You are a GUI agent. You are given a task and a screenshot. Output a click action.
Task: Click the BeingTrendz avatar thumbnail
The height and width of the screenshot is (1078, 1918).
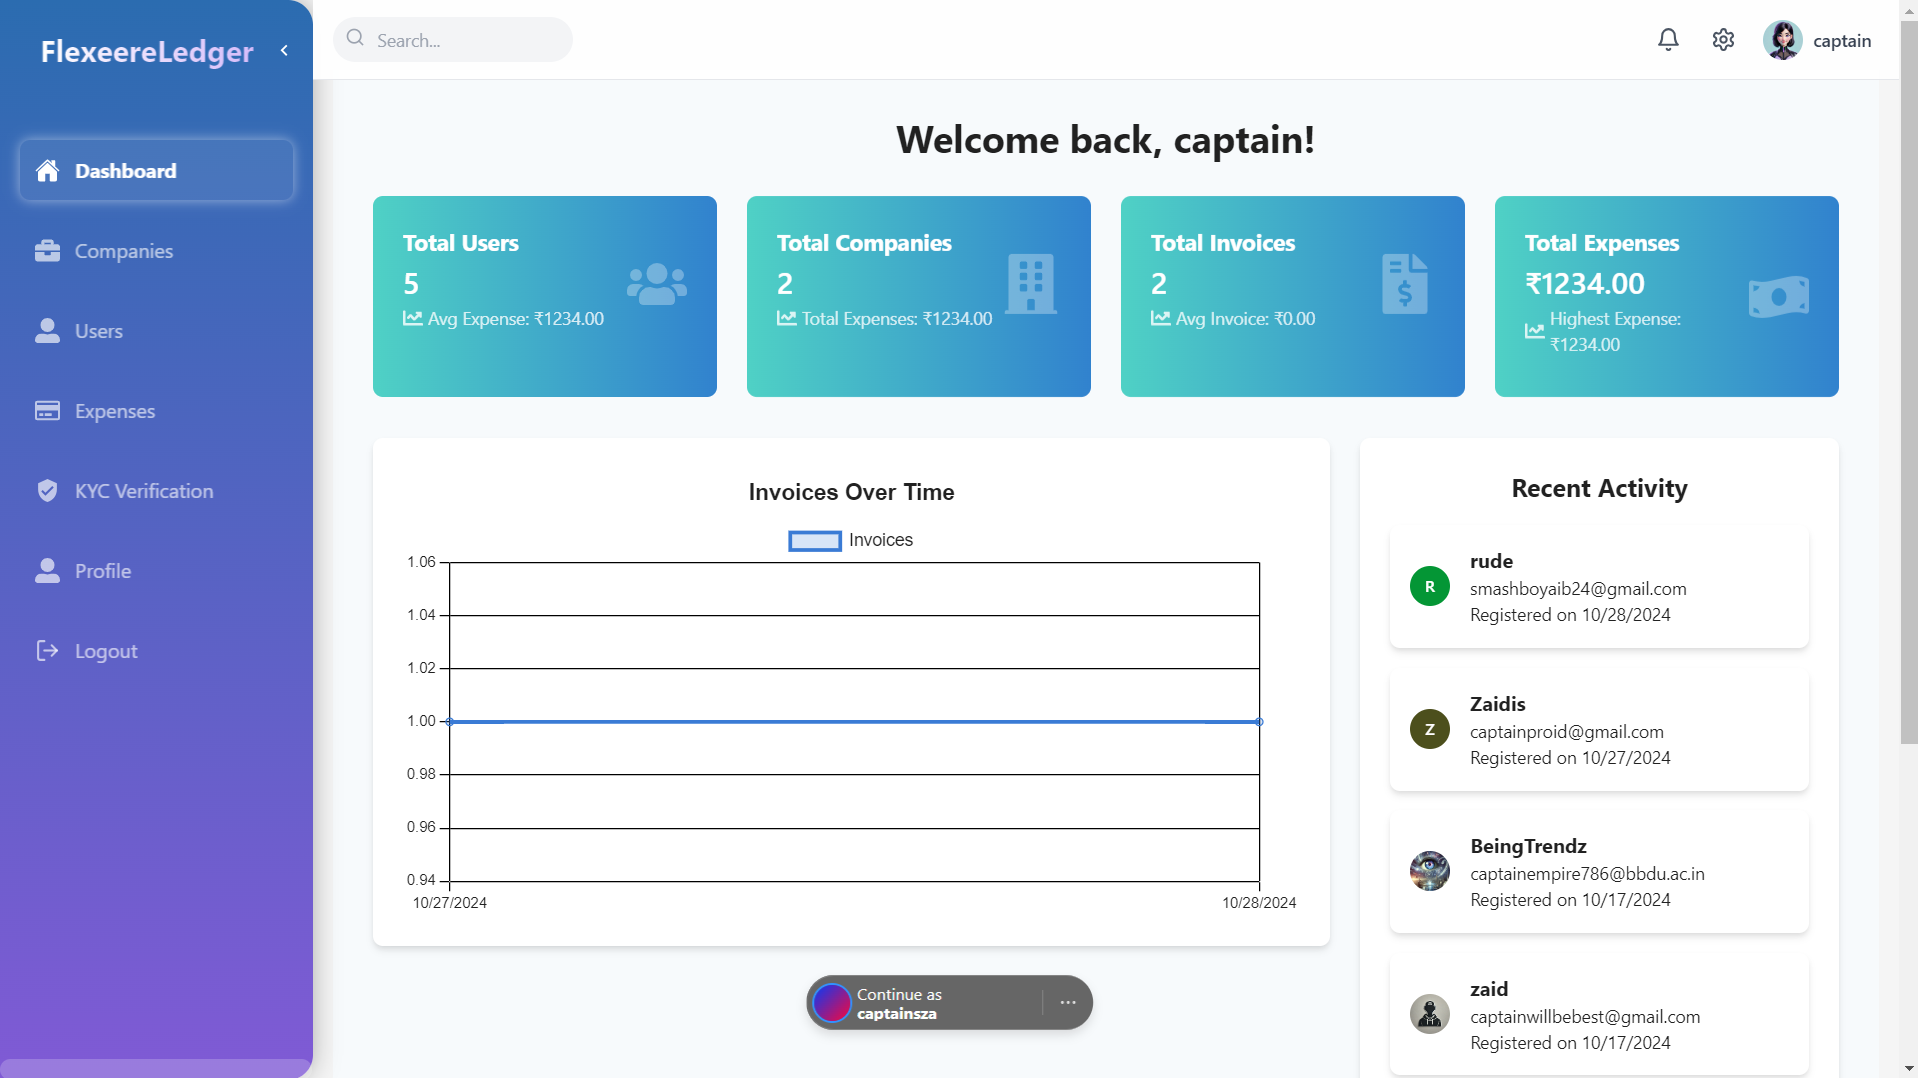coord(1430,872)
